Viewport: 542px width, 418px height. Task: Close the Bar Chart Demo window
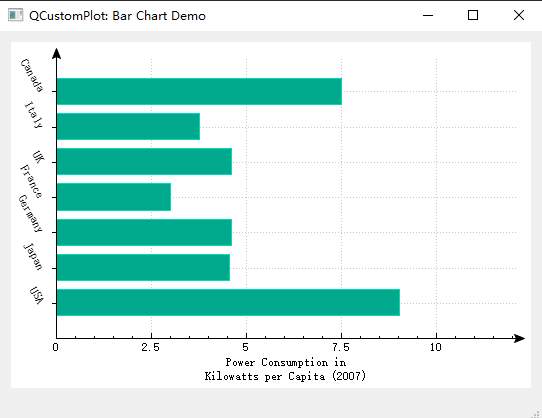[x=519, y=15]
